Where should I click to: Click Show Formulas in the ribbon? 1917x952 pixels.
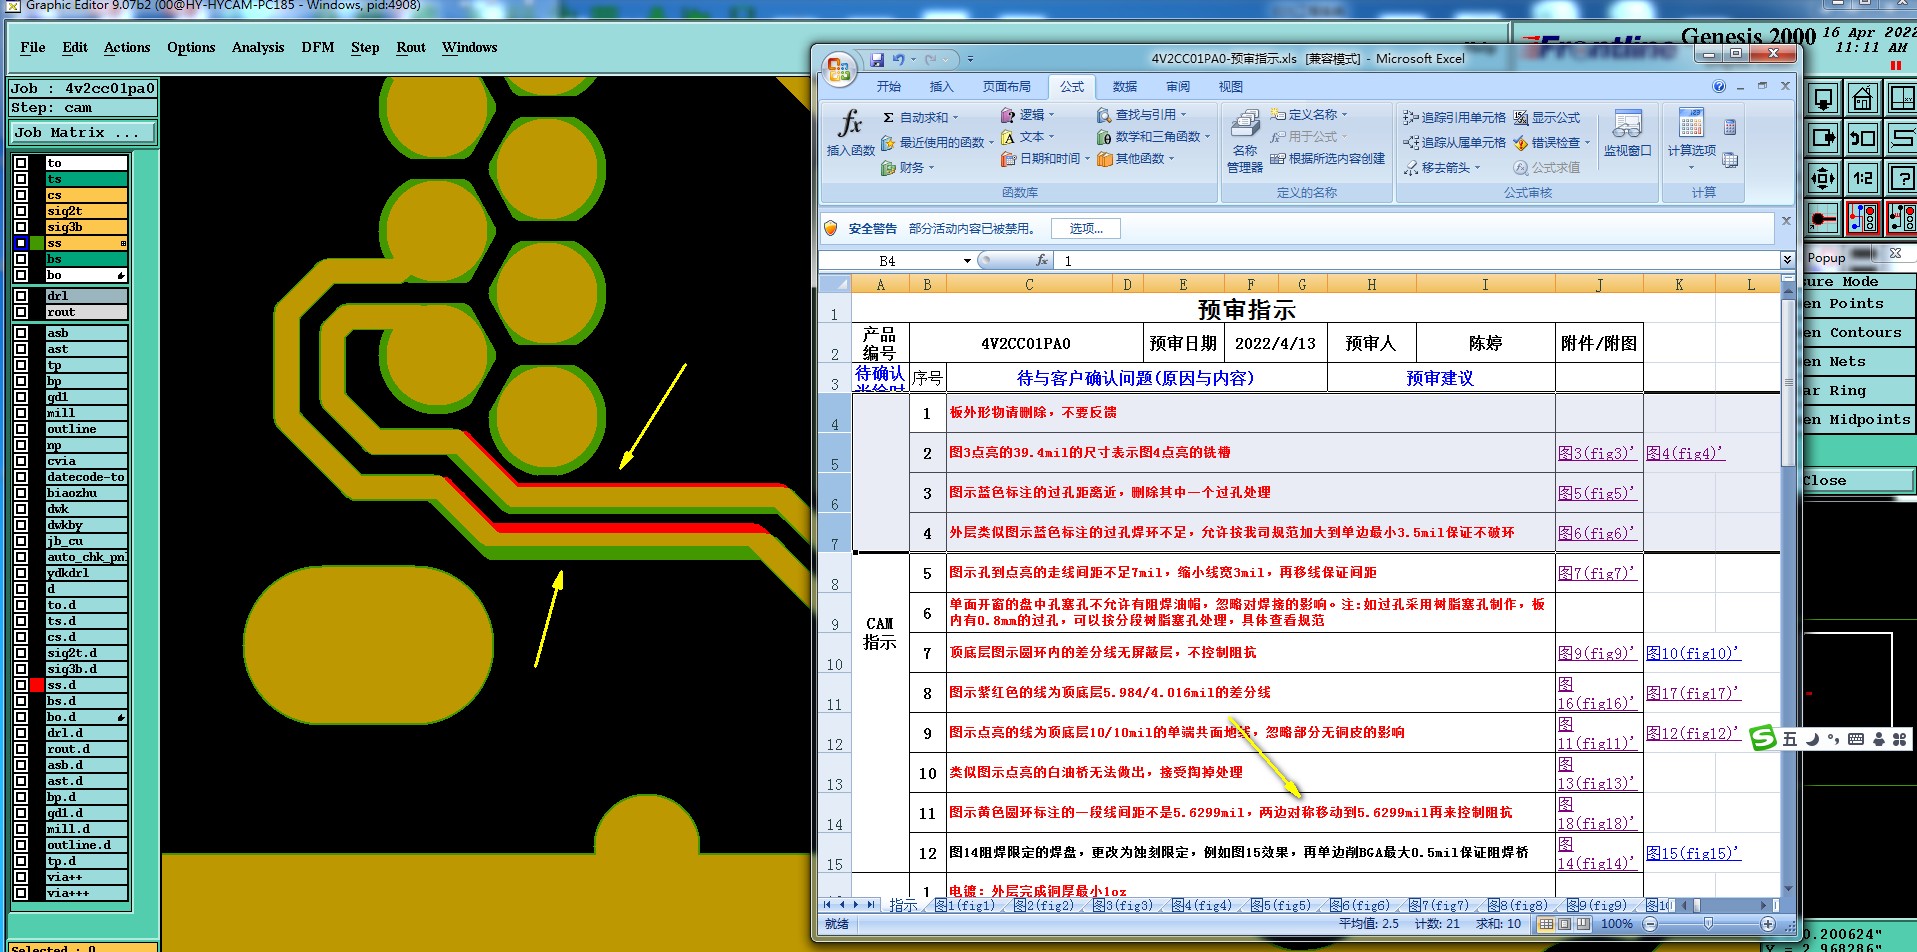(1546, 117)
